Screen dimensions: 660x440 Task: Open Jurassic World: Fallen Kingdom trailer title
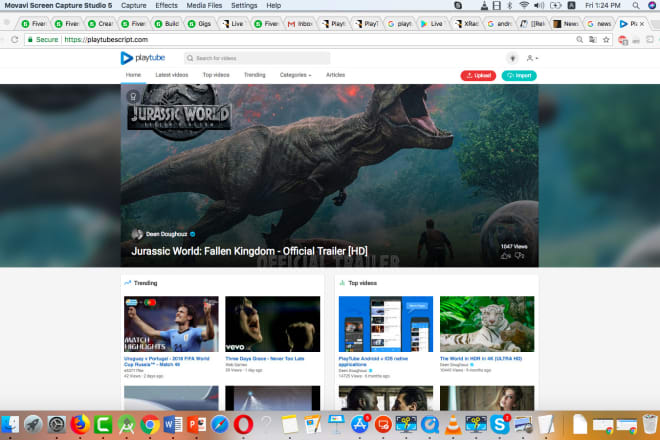(x=250, y=251)
